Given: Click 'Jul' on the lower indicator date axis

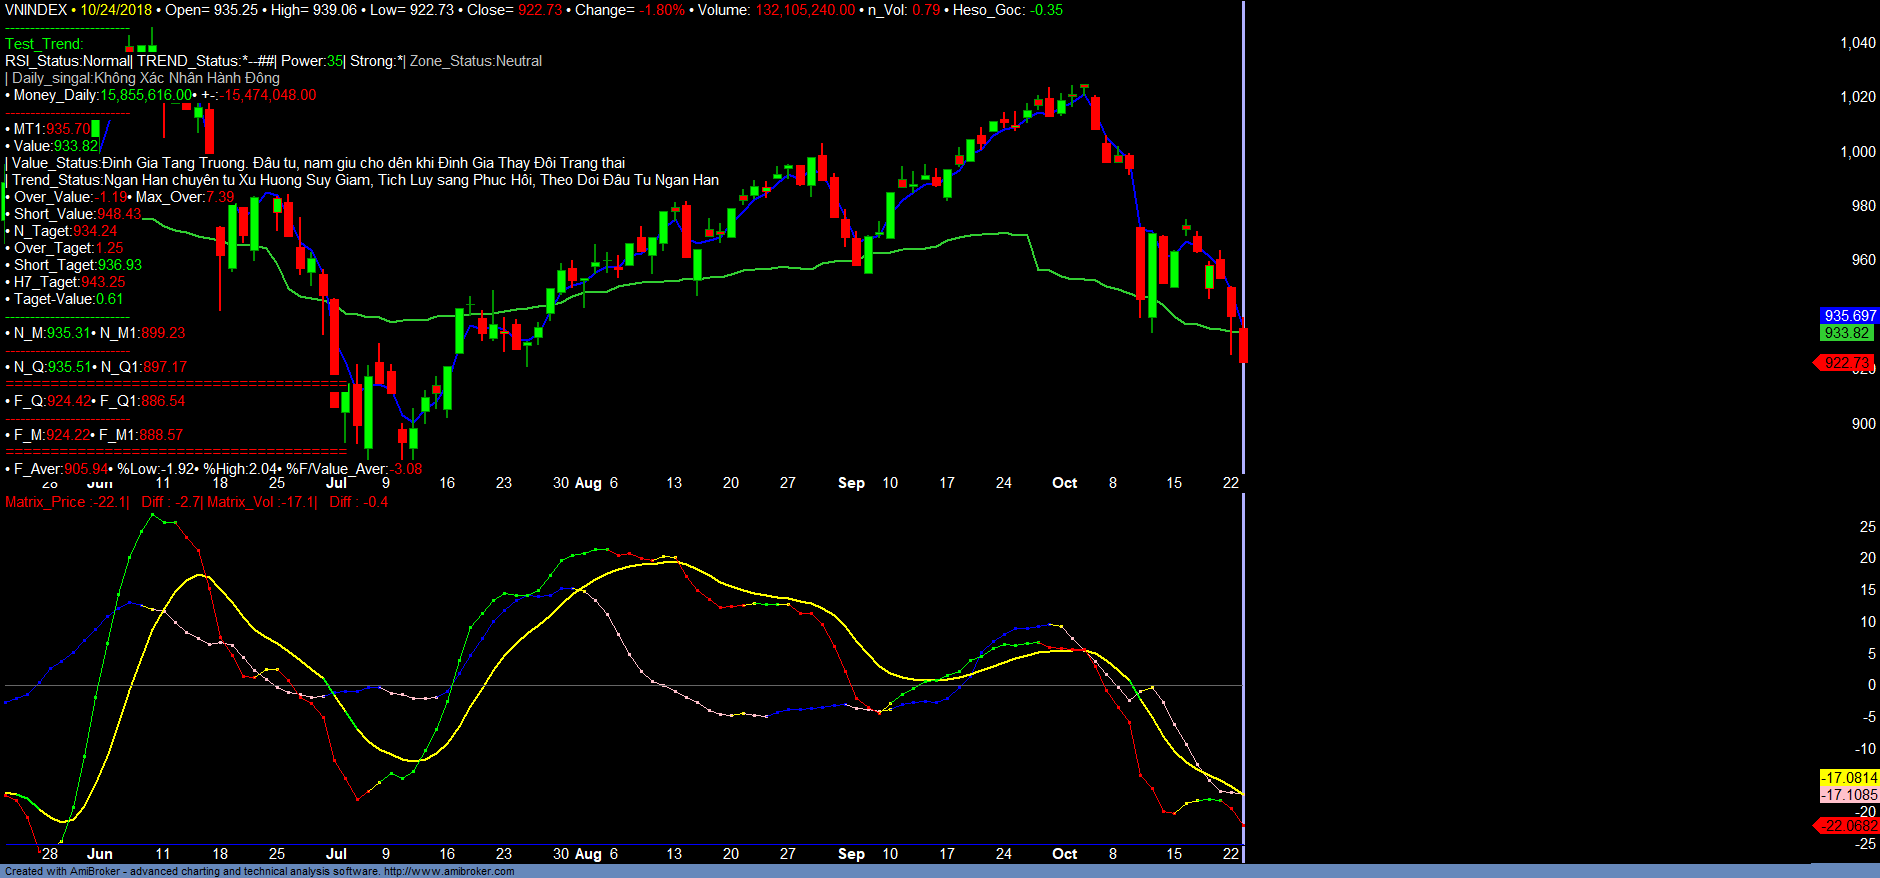Looking at the screenshot, I should tap(336, 854).
